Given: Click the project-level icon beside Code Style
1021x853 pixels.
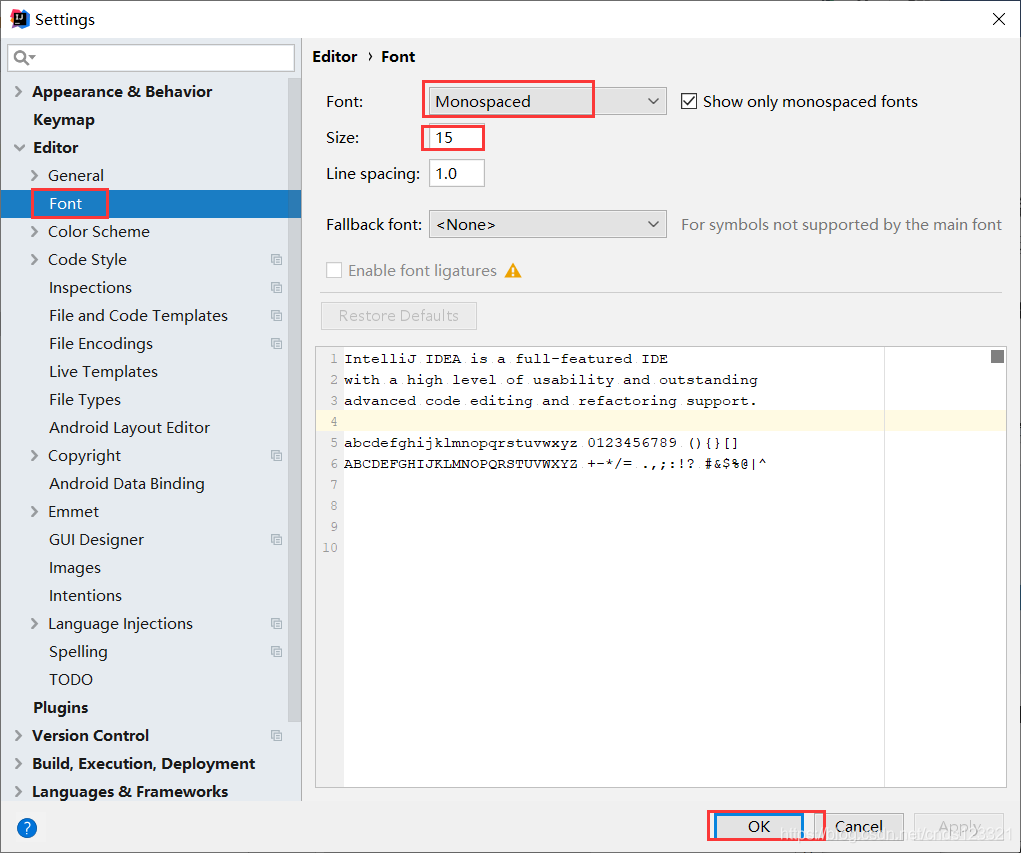Looking at the screenshot, I should coord(277,259).
